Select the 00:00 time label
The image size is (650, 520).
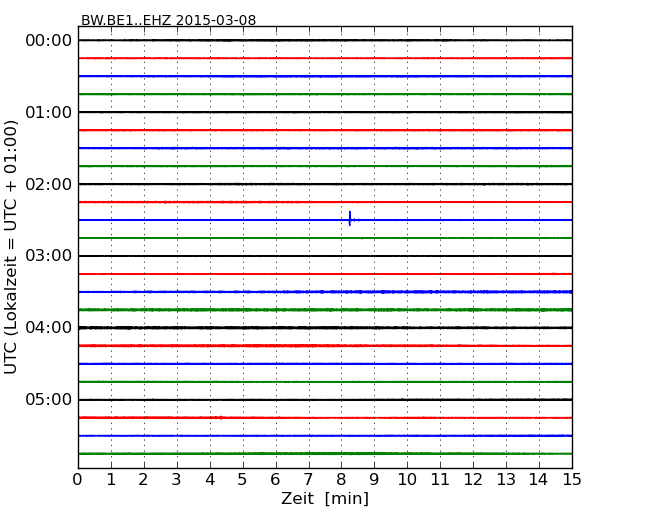click(x=49, y=41)
